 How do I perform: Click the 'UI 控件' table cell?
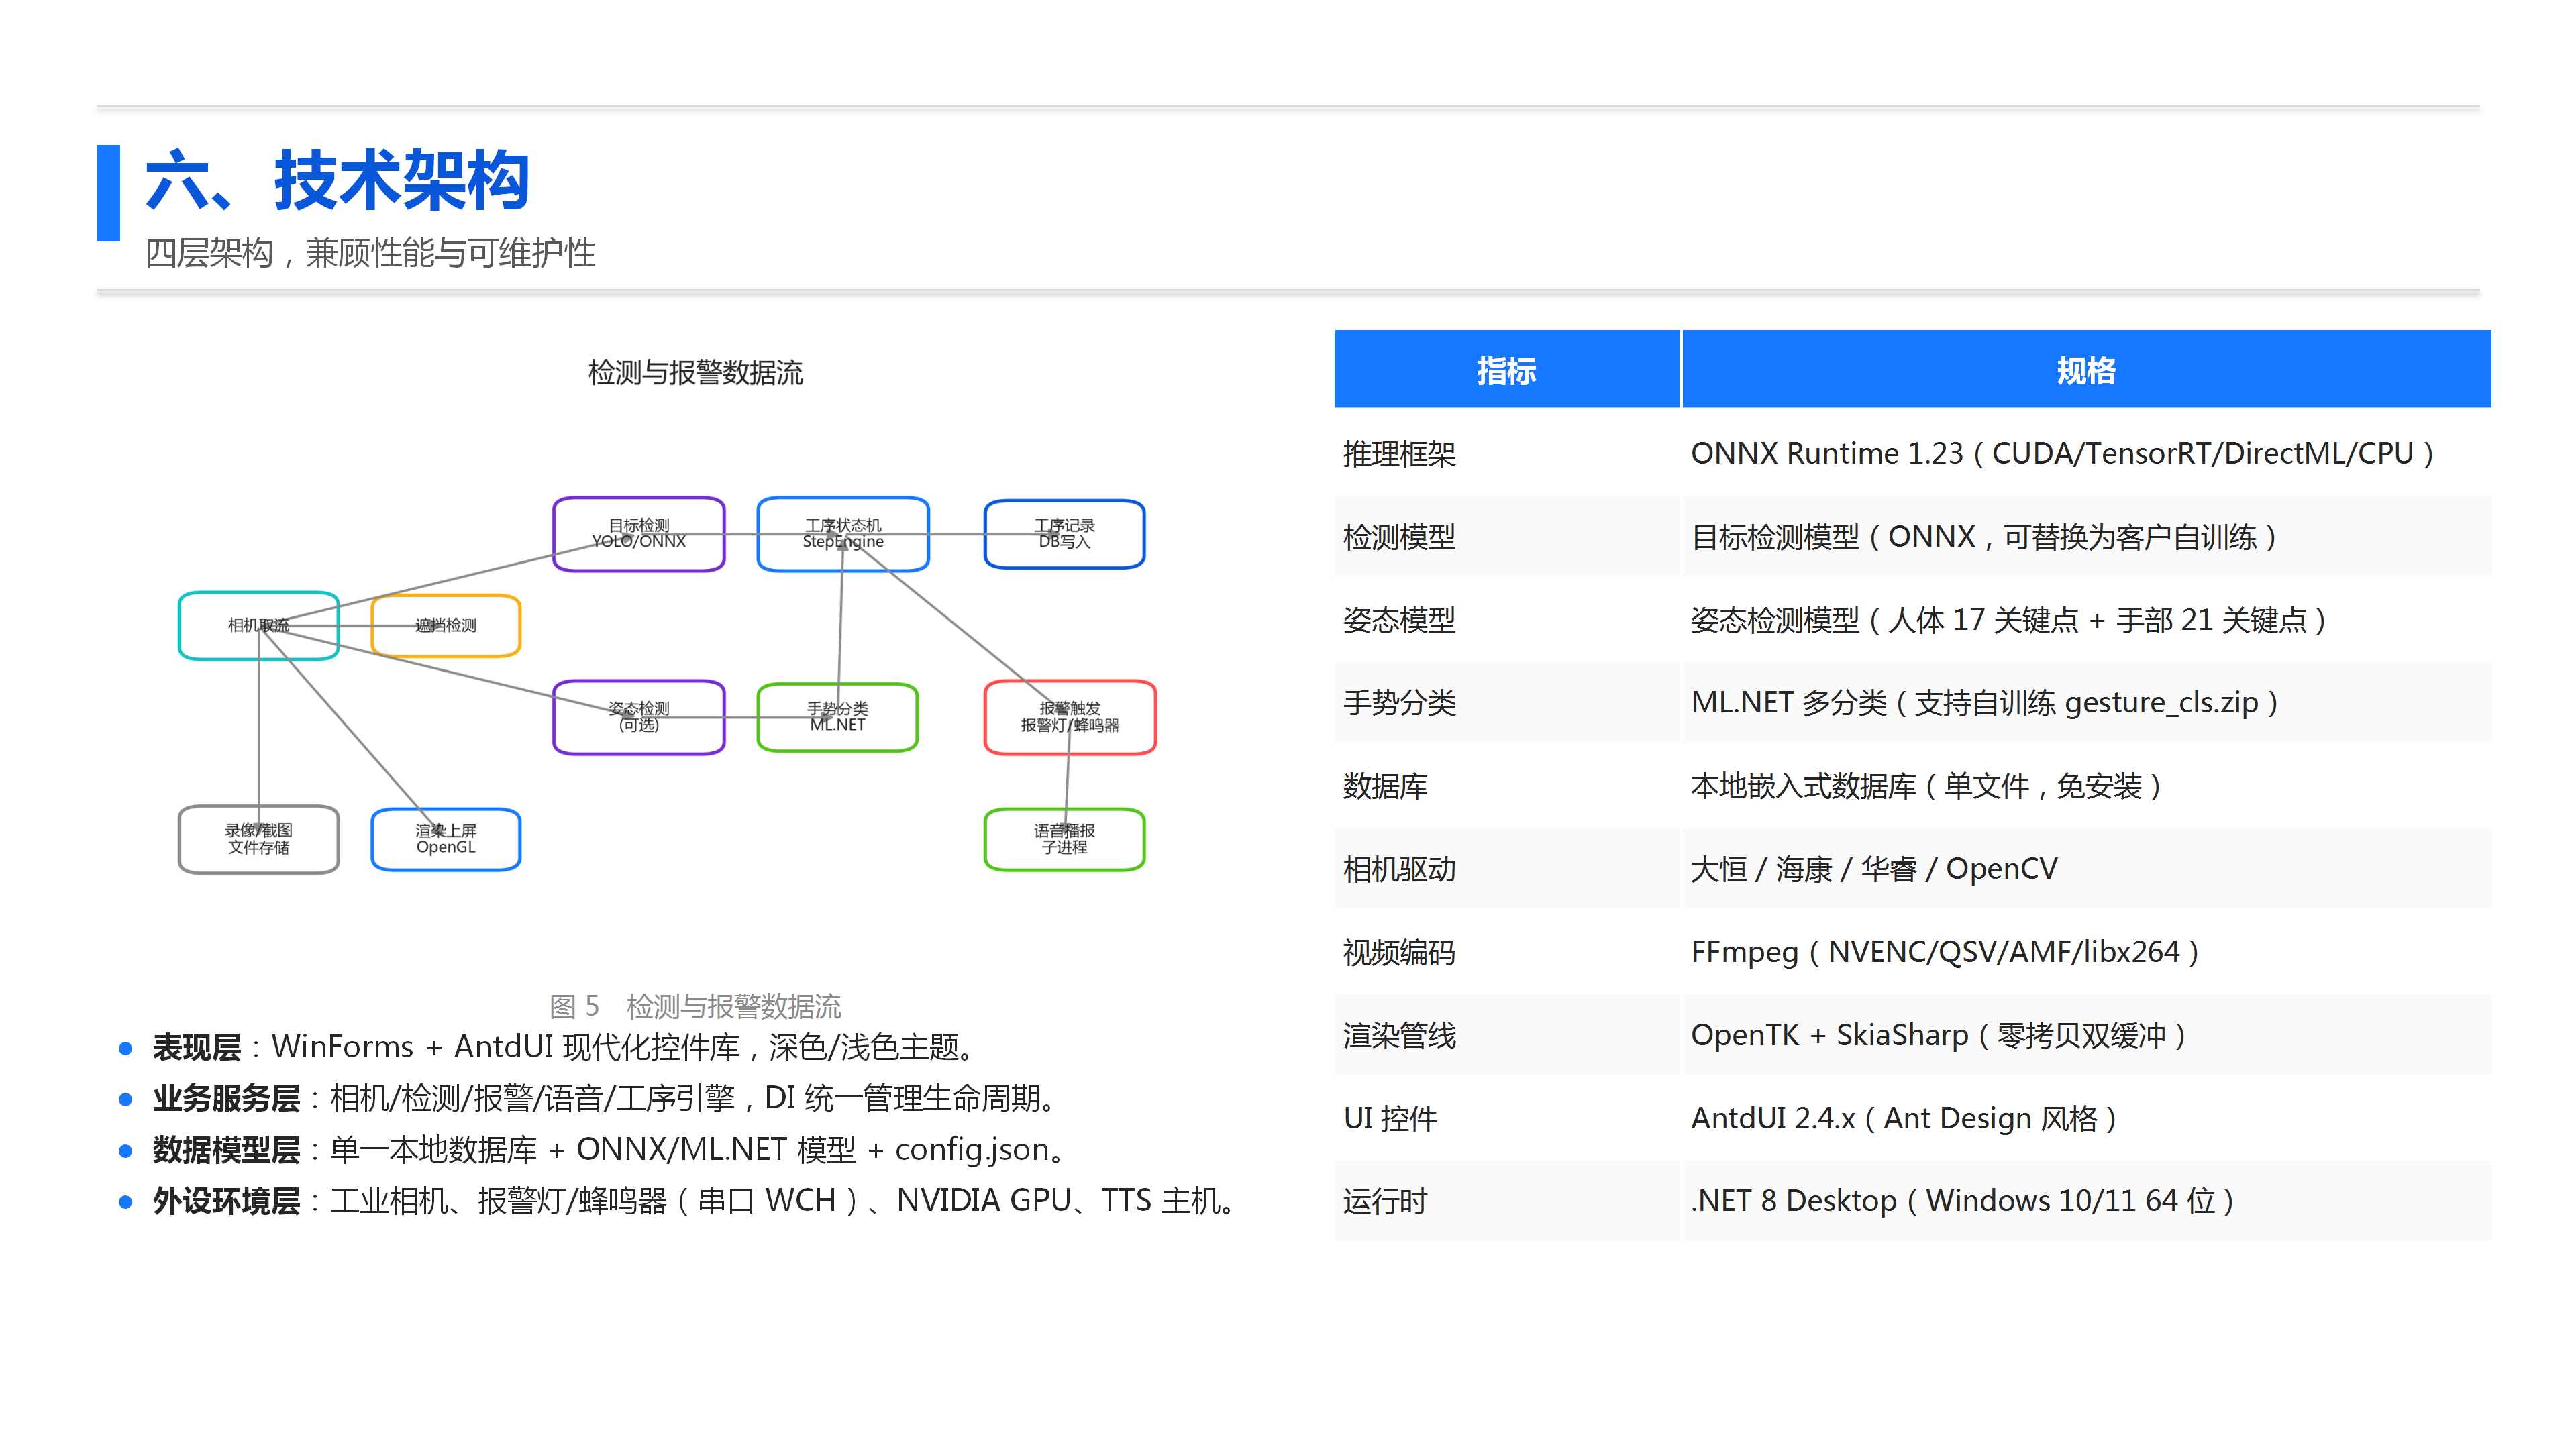(1507, 1118)
